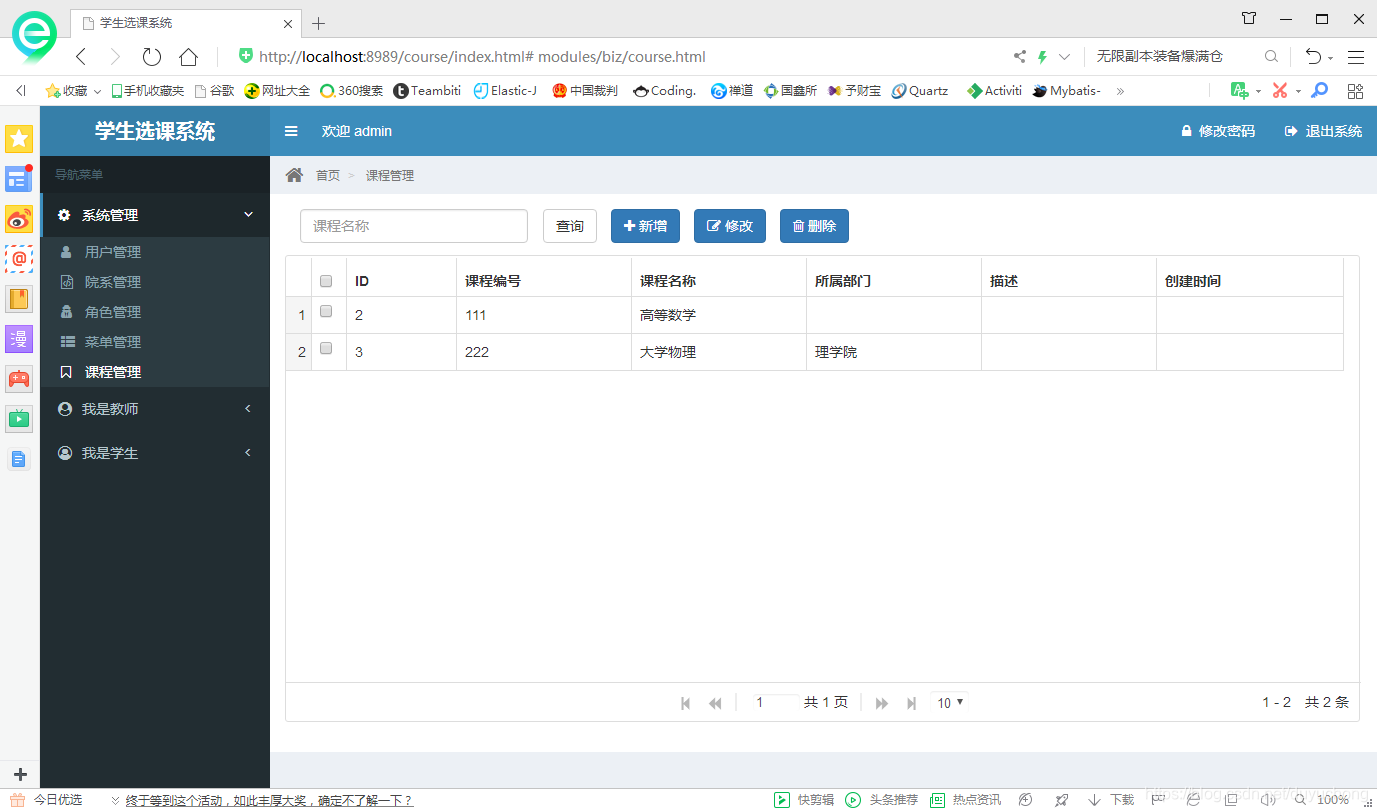
Task: Click the 修改 edit button
Action: pos(730,226)
